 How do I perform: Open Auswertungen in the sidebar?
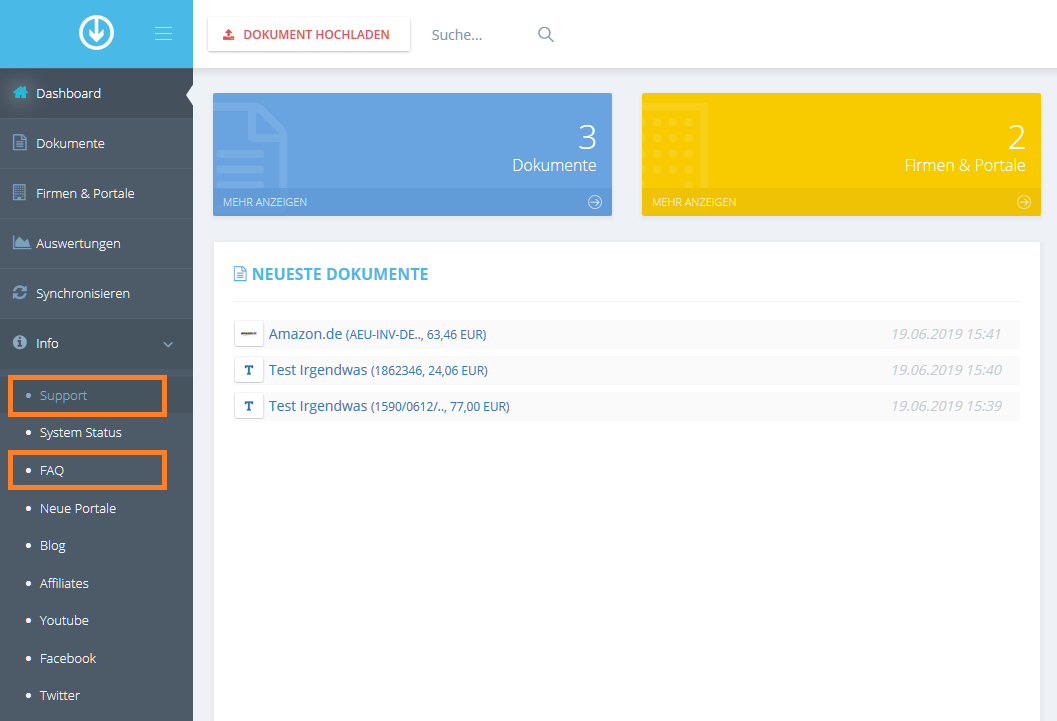click(96, 243)
